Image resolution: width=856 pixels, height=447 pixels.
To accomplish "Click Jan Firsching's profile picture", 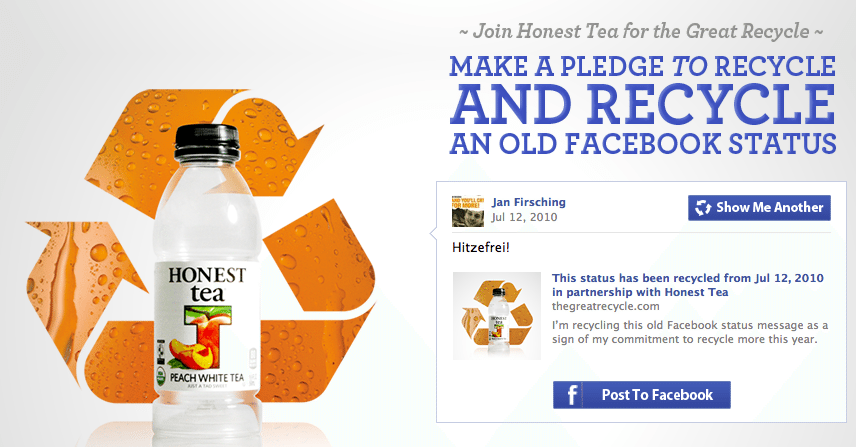I will coord(468,211).
